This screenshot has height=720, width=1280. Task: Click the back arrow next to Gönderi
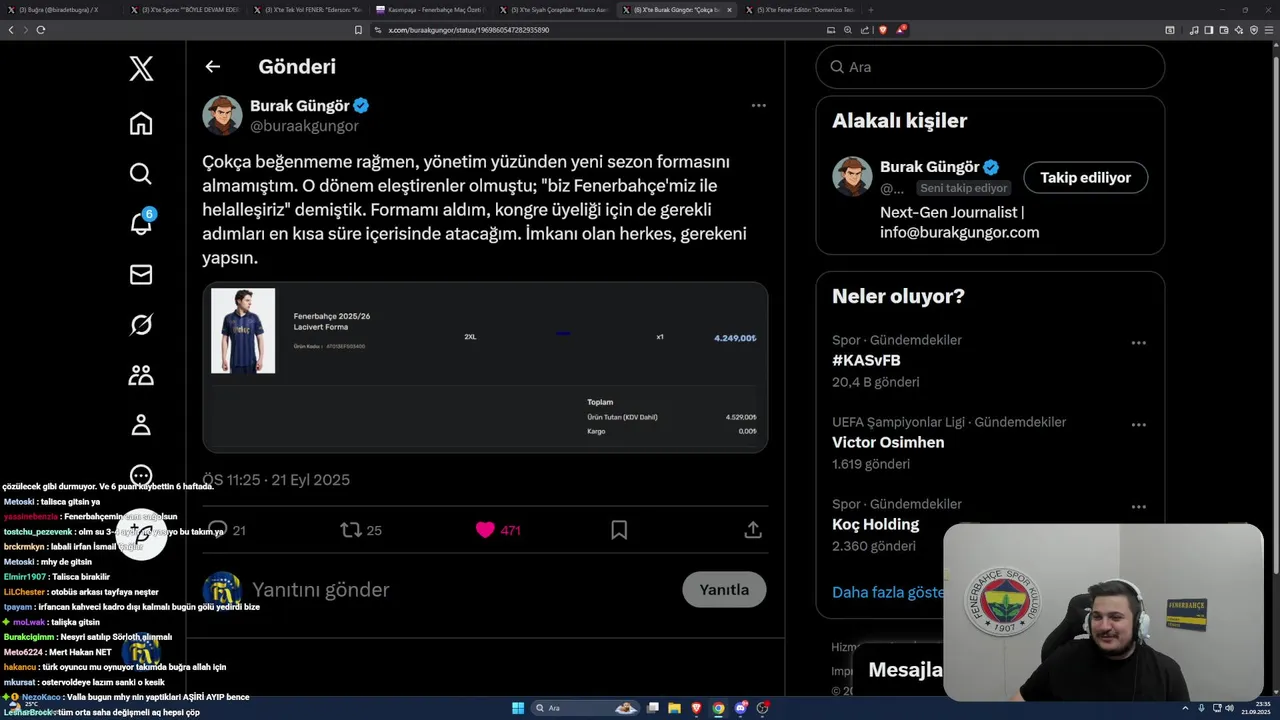point(212,67)
